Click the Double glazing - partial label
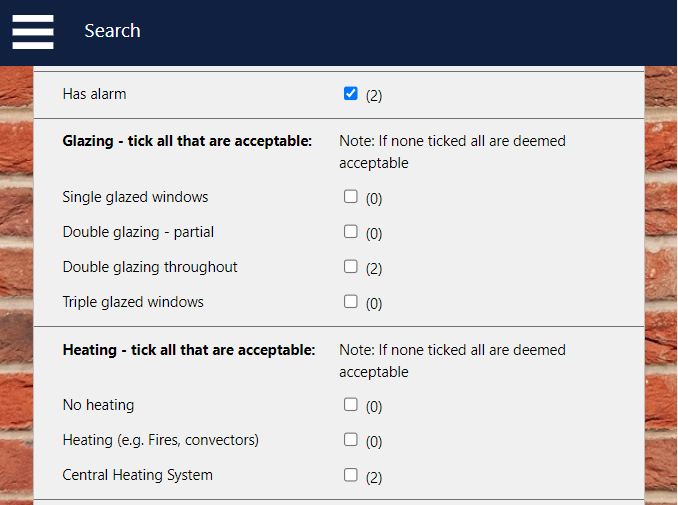The height and width of the screenshot is (505, 678). (138, 232)
